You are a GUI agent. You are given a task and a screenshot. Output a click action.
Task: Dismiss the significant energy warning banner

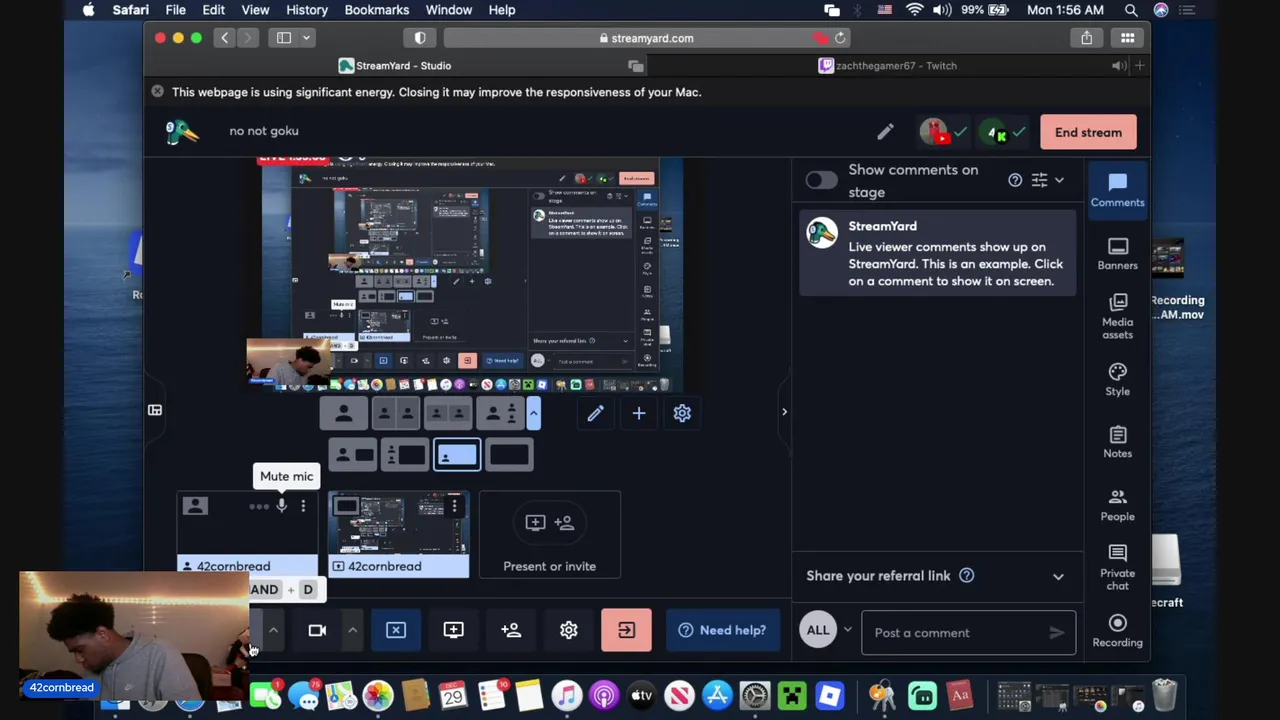[x=157, y=92]
